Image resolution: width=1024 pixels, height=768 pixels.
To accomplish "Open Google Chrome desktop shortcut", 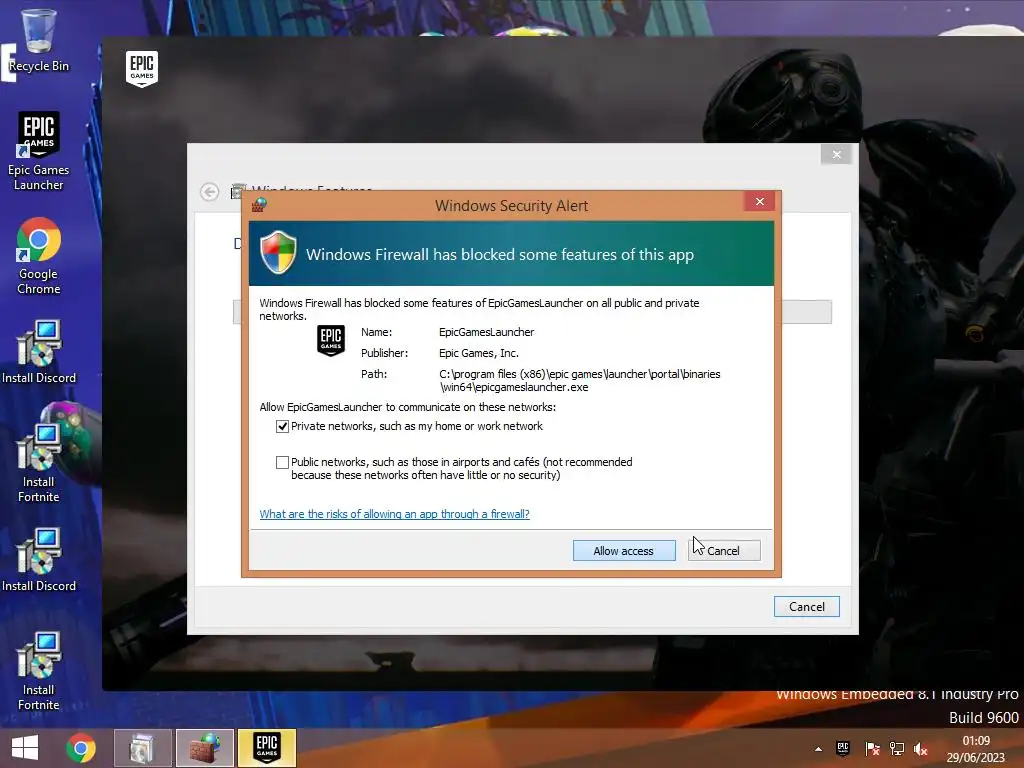I will click(x=39, y=256).
